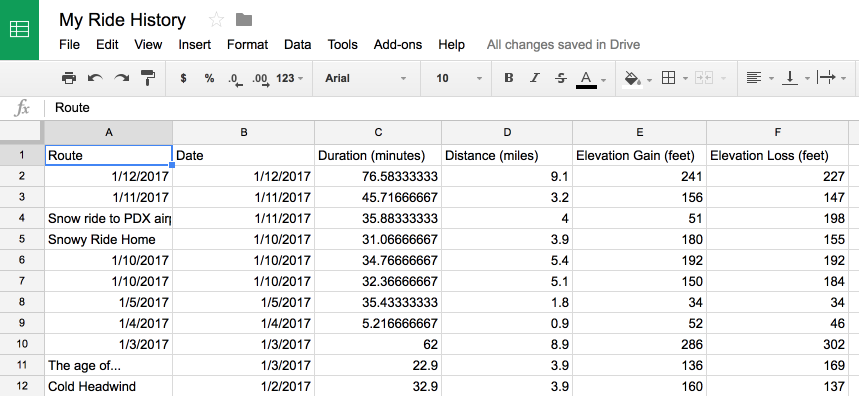Open the Format menu

pos(248,45)
